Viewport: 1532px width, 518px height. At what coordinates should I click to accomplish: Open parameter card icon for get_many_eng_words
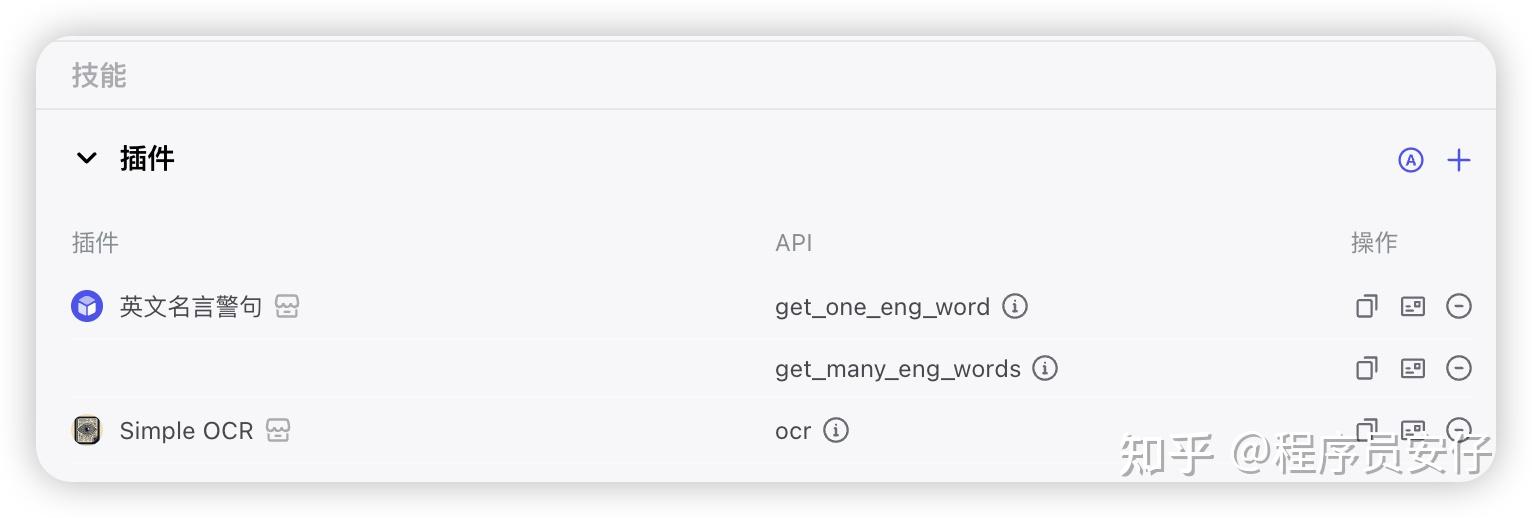1413,368
